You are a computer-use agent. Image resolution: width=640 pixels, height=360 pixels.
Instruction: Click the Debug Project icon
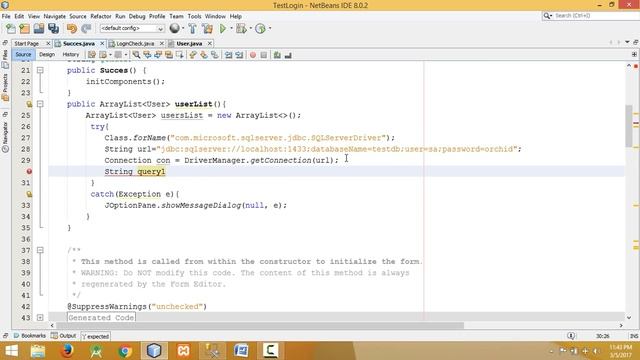point(241,29)
